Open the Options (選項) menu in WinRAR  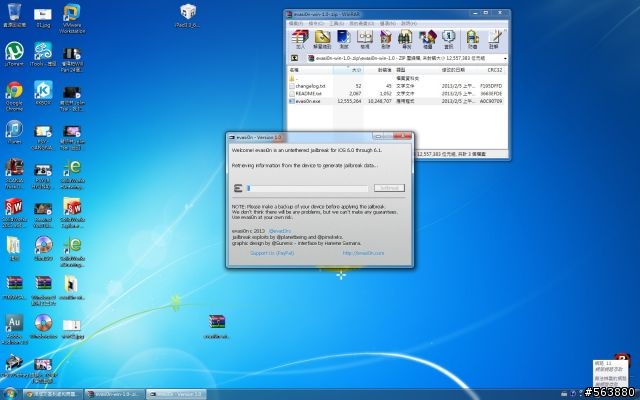point(387,24)
